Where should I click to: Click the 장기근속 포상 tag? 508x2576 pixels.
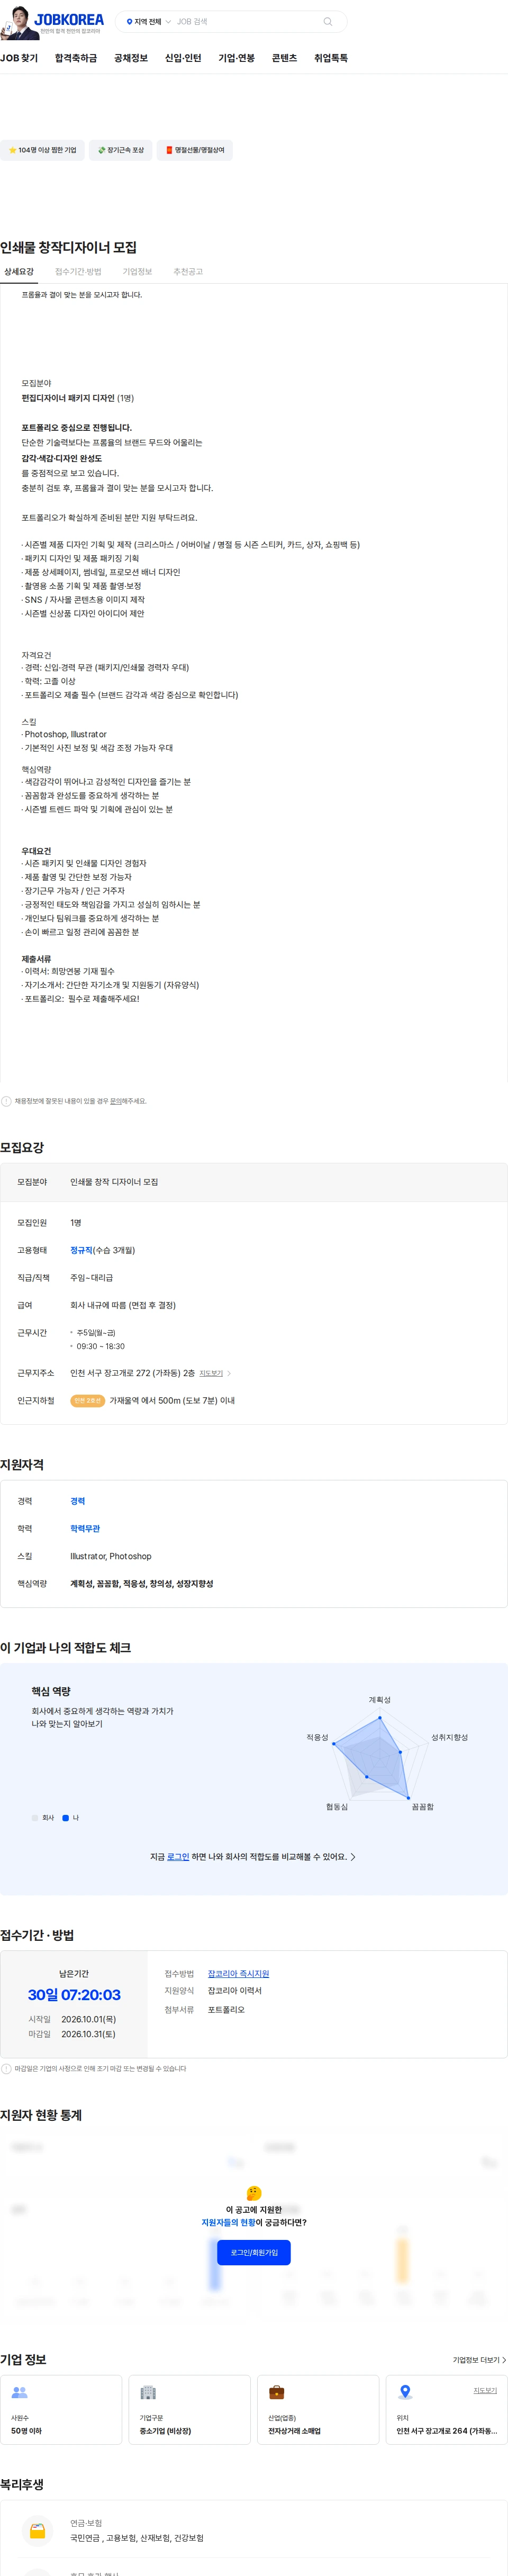(x=121, y=150)
